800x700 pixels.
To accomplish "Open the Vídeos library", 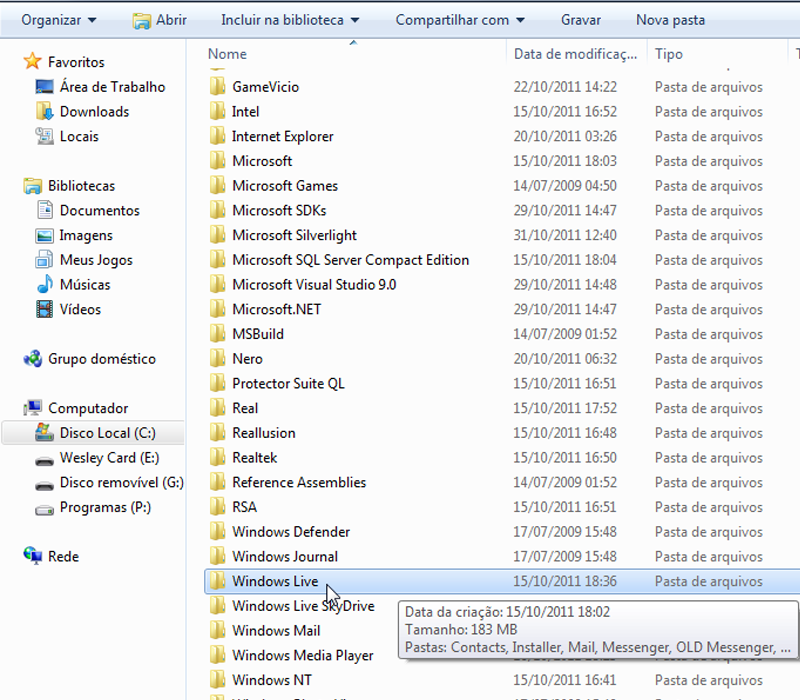I will 80,310.
